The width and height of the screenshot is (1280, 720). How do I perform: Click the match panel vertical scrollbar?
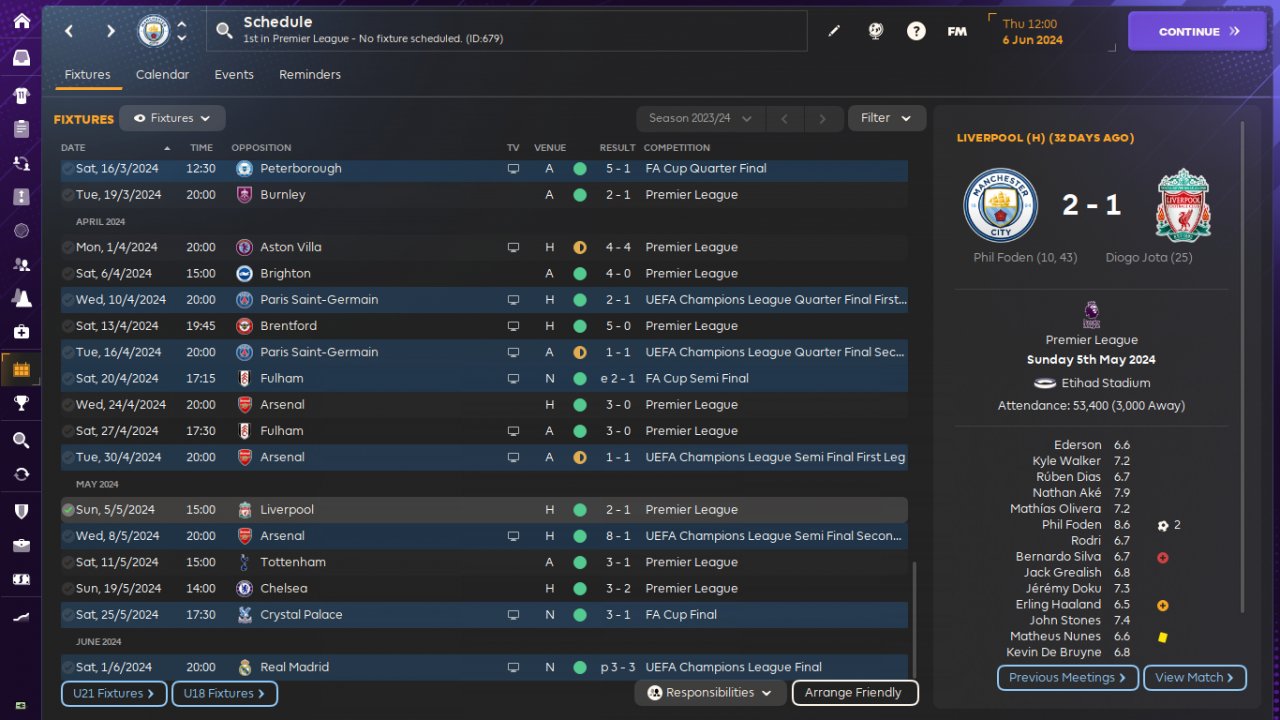click(x=1243, y=365)
